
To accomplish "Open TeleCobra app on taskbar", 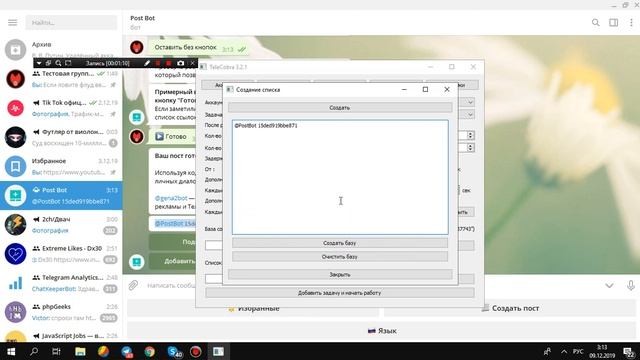I will click(218, 351).
